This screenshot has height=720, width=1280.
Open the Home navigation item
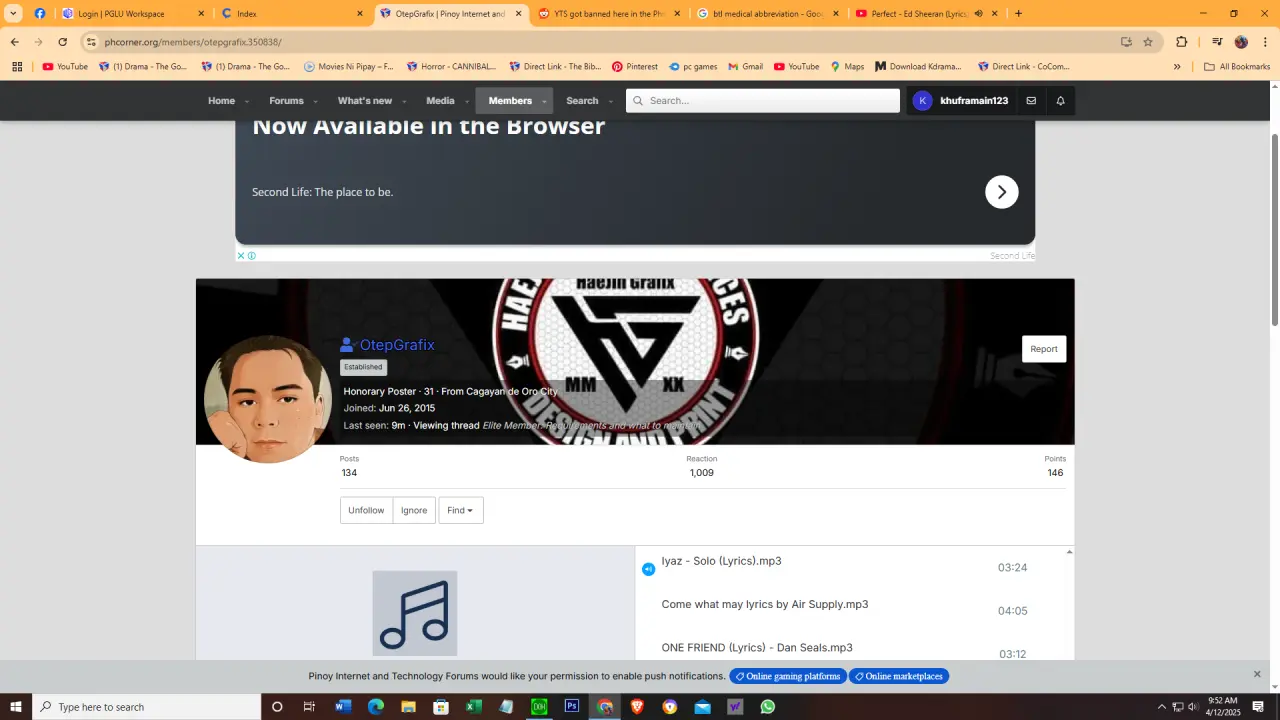point(221,101)
